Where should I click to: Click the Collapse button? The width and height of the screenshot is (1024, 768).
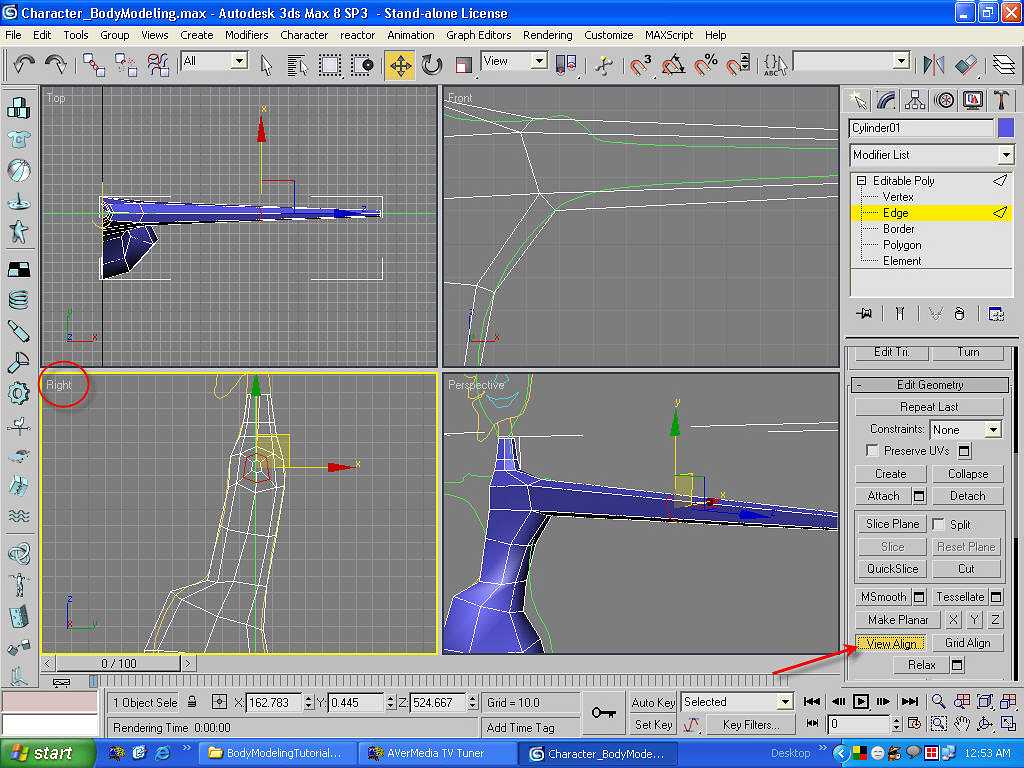pos(967,474)
